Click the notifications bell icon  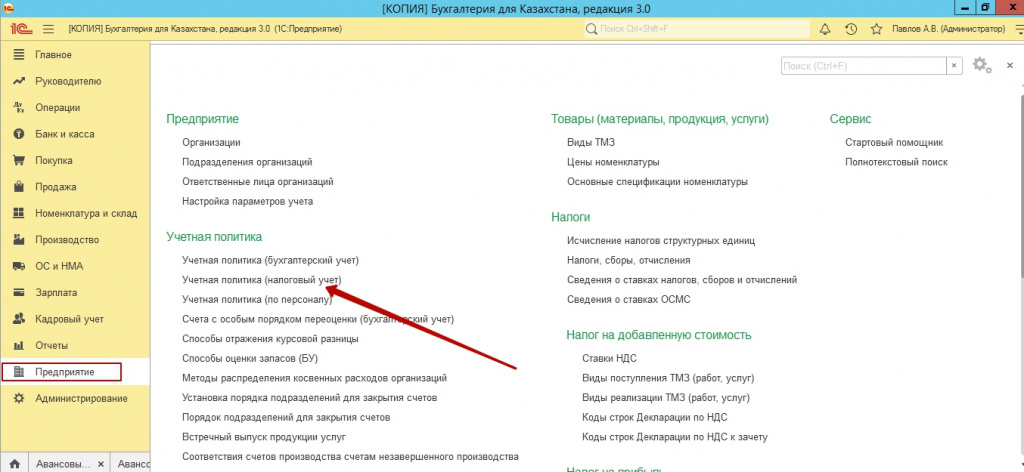(x=825, y=29)
